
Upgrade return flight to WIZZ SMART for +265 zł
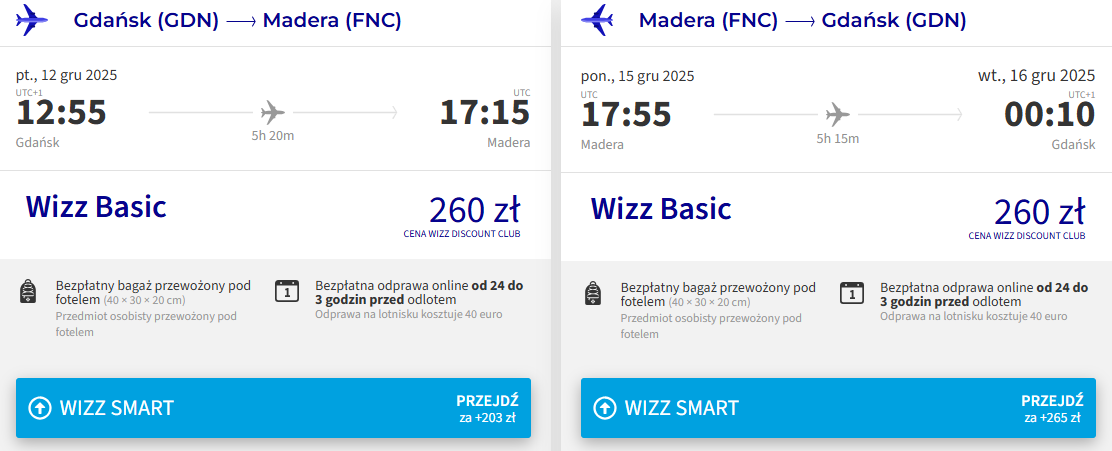(838, 408)
